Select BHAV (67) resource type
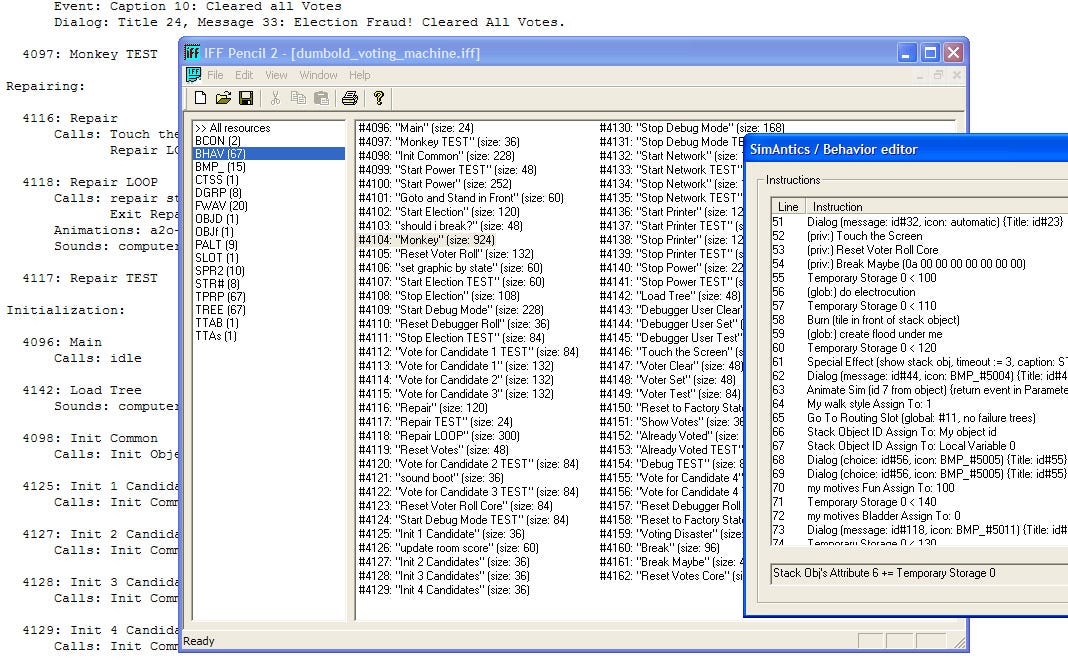The image size is (1068, 660). click(269, 154)
